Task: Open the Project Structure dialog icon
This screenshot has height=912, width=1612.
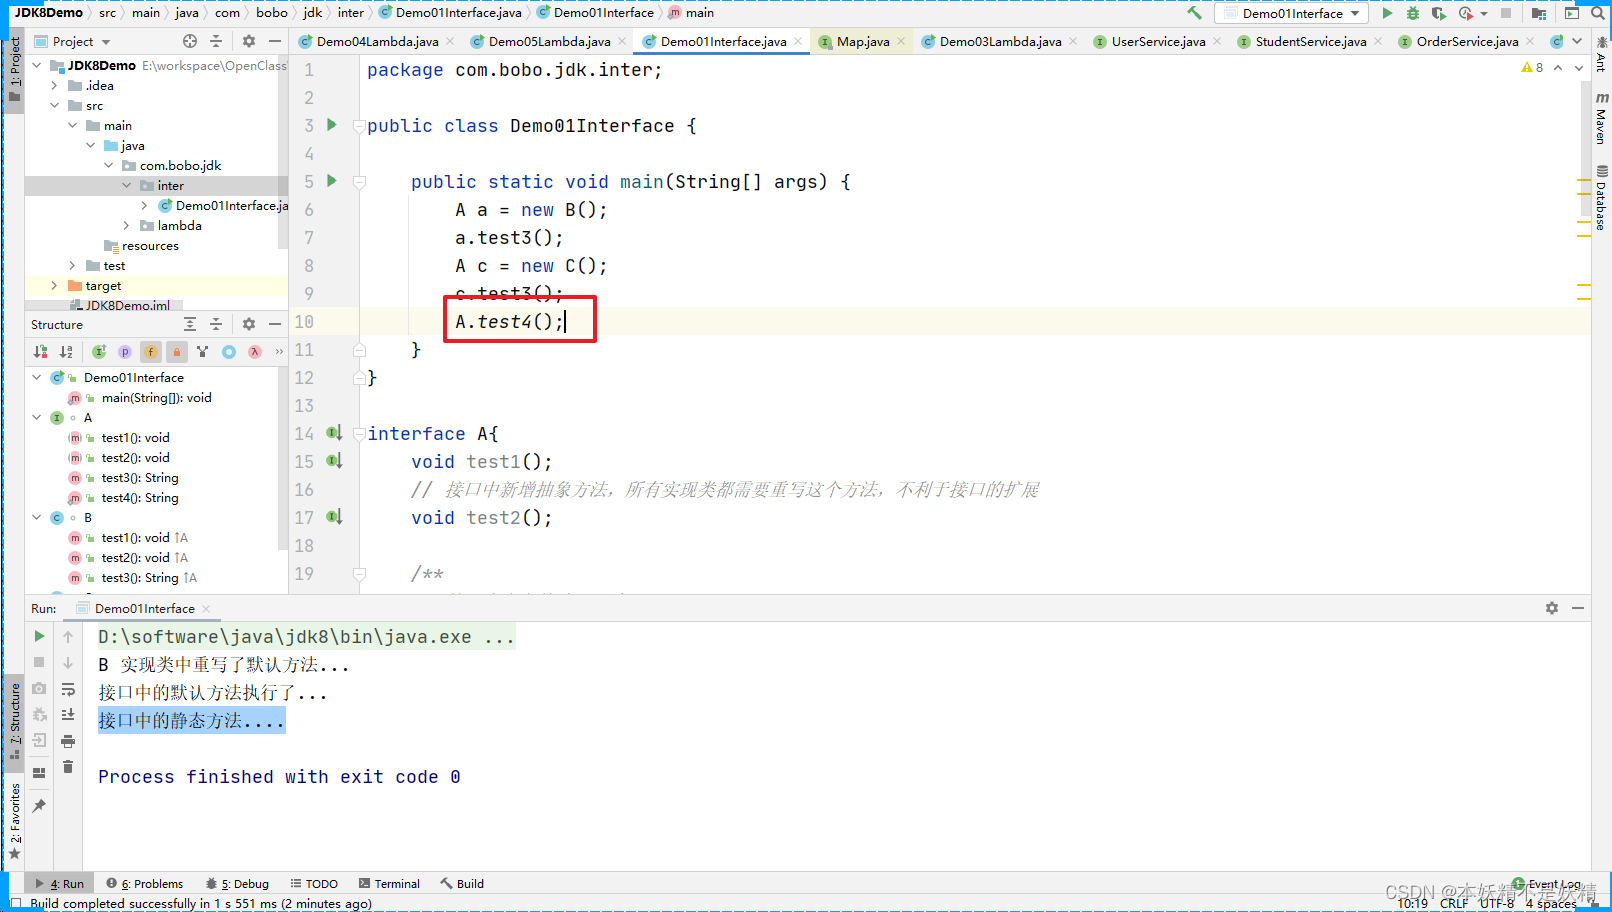Action: pyautogui.click(x=1539, y=13)
